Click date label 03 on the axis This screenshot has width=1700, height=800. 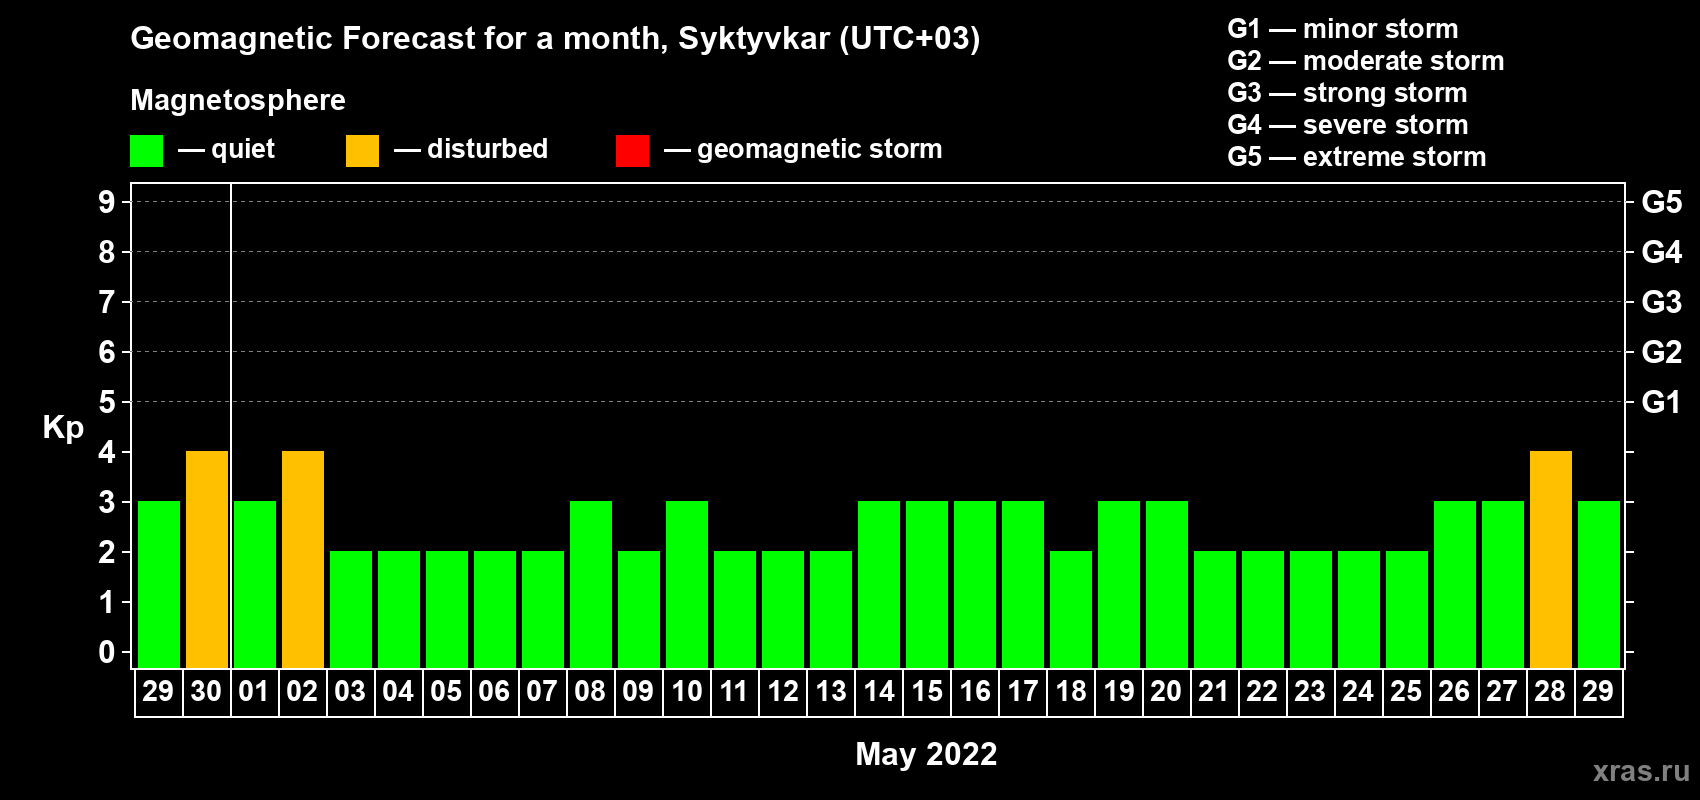coord(350,692)
